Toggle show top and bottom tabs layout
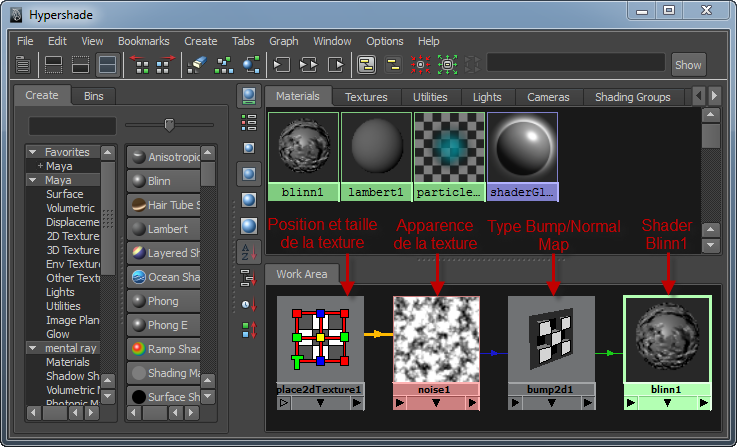 (106, 64)
